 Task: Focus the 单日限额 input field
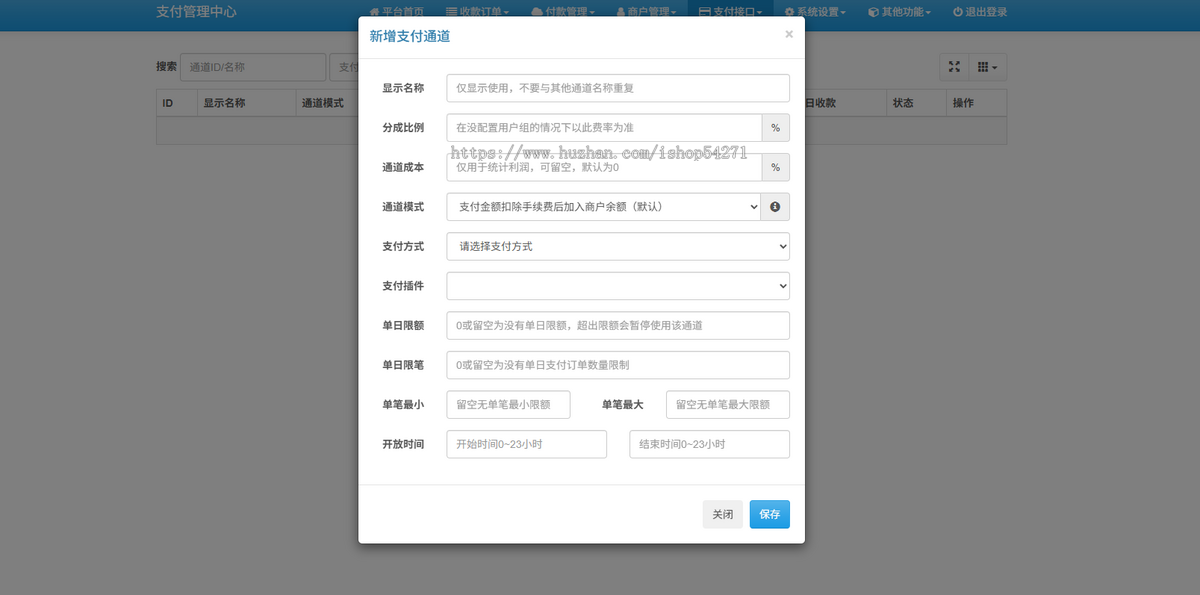(x=618, y=326)
